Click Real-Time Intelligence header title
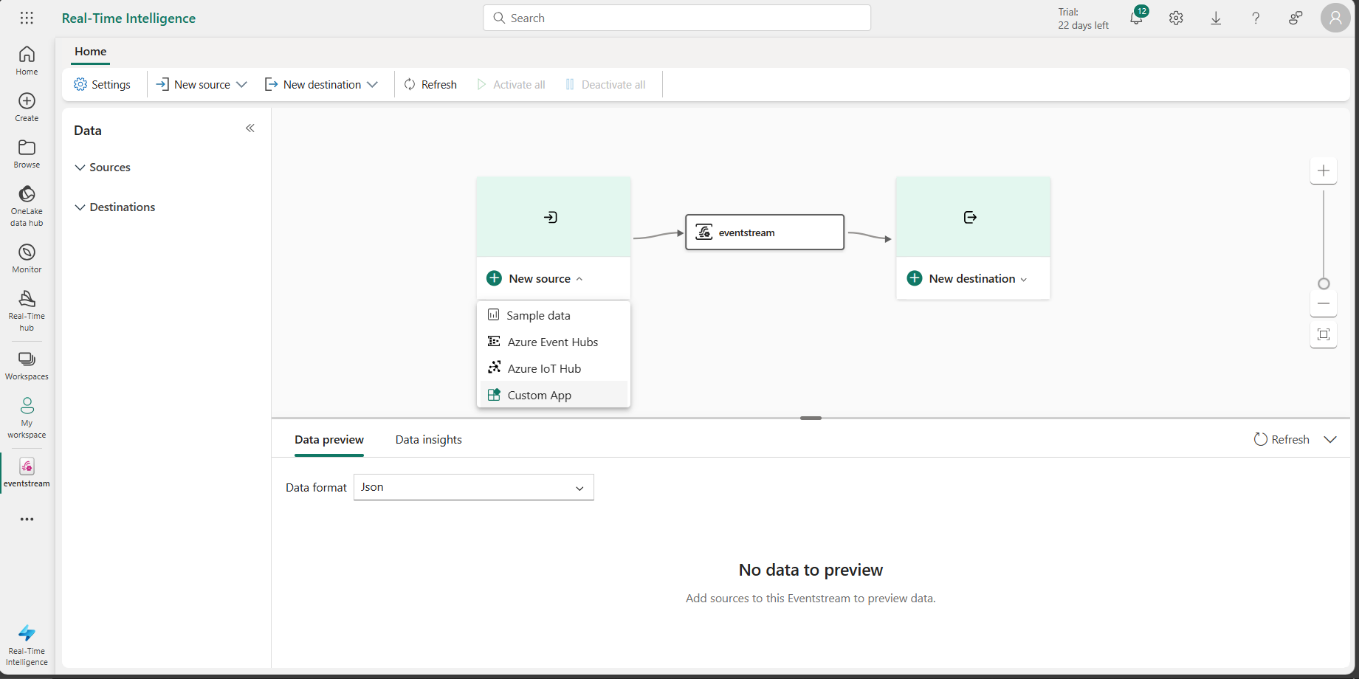The image size is (1359, 679). (x=129, y=18)
